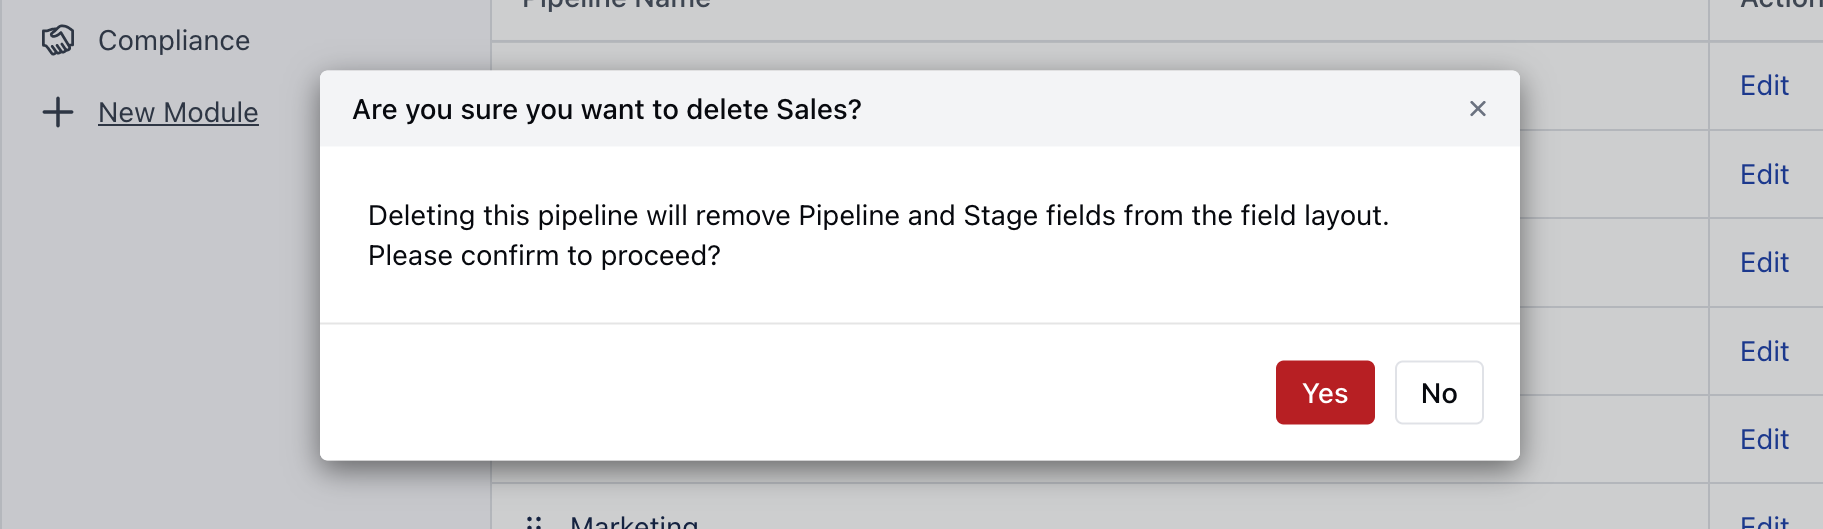Cancel deletion with the No button
This screenshot has width=1823, height=529.
(1438, 393)
